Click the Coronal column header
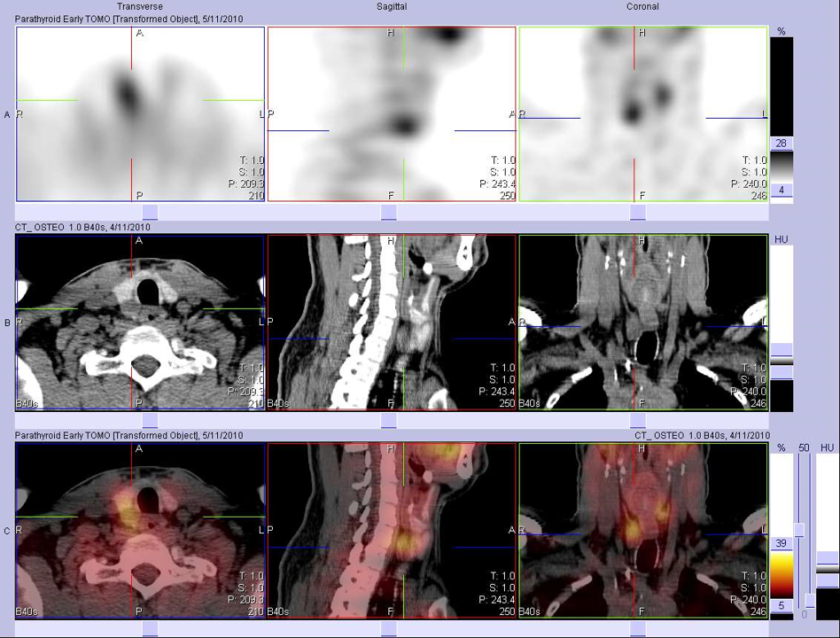840x638 pixels. (x=643, y=5)
